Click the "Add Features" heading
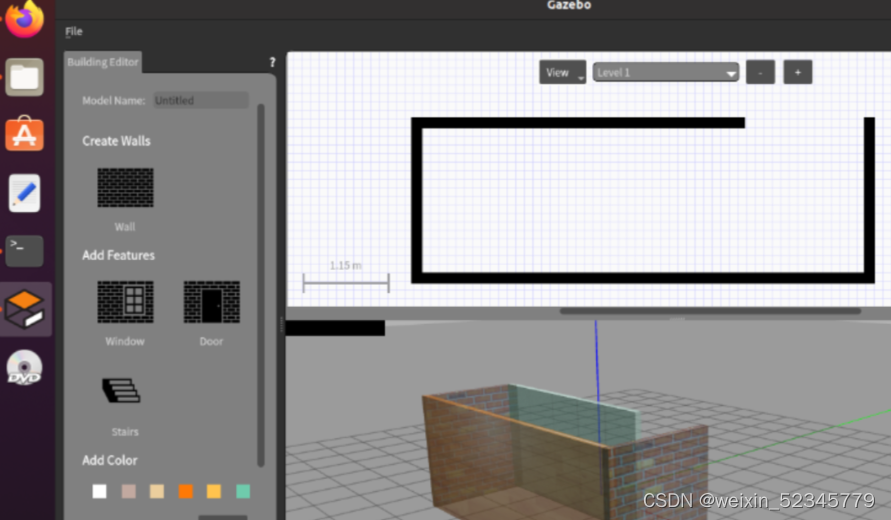 118,255
